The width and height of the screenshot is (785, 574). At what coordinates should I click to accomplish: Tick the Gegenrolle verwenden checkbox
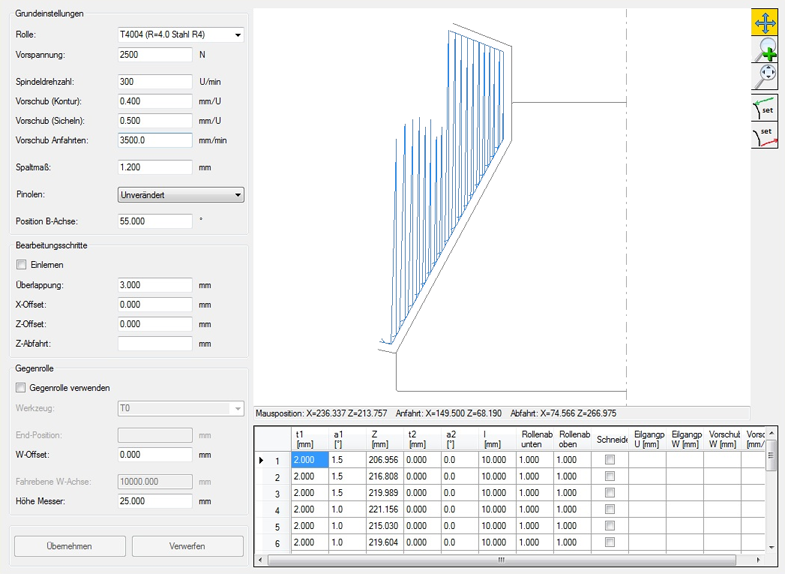coord(21,388)
